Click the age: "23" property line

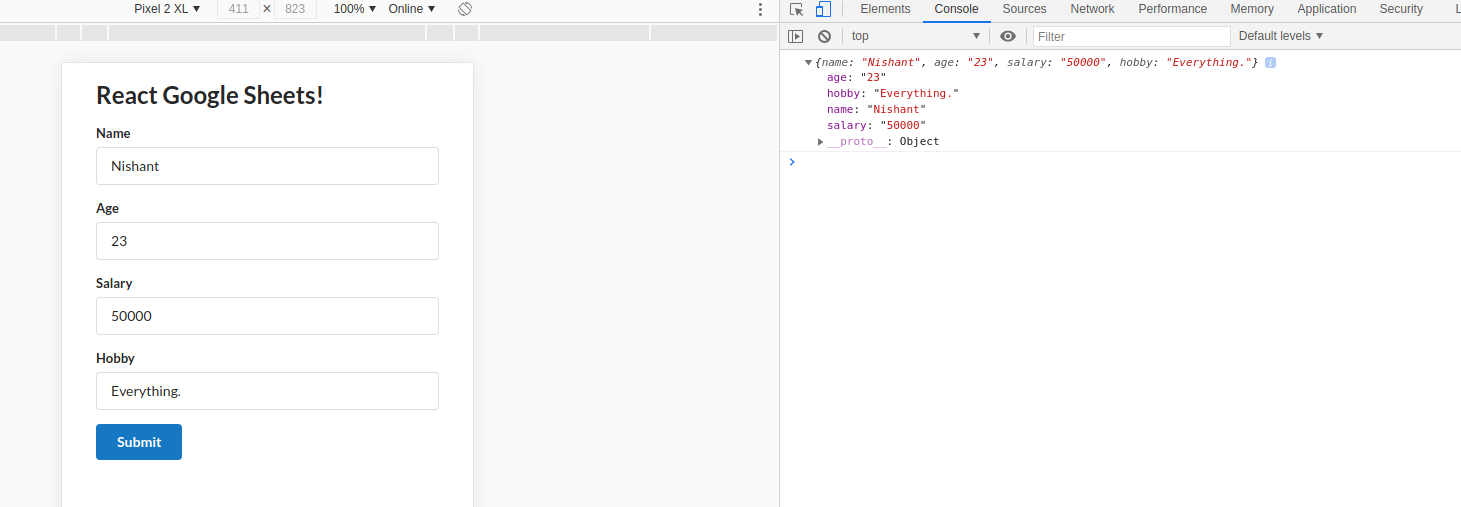coord(857,78)
